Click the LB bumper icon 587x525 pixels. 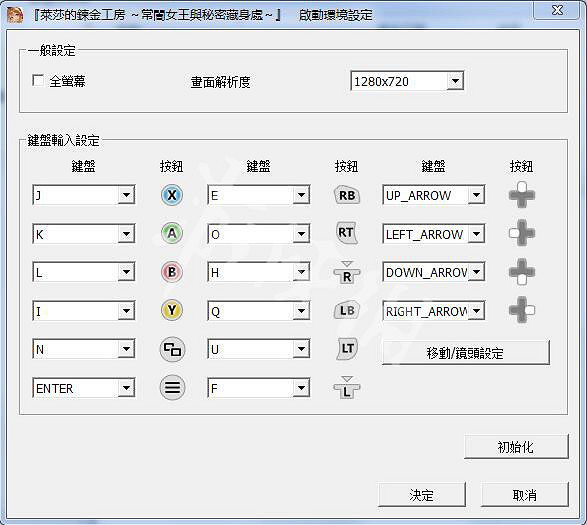347,310
